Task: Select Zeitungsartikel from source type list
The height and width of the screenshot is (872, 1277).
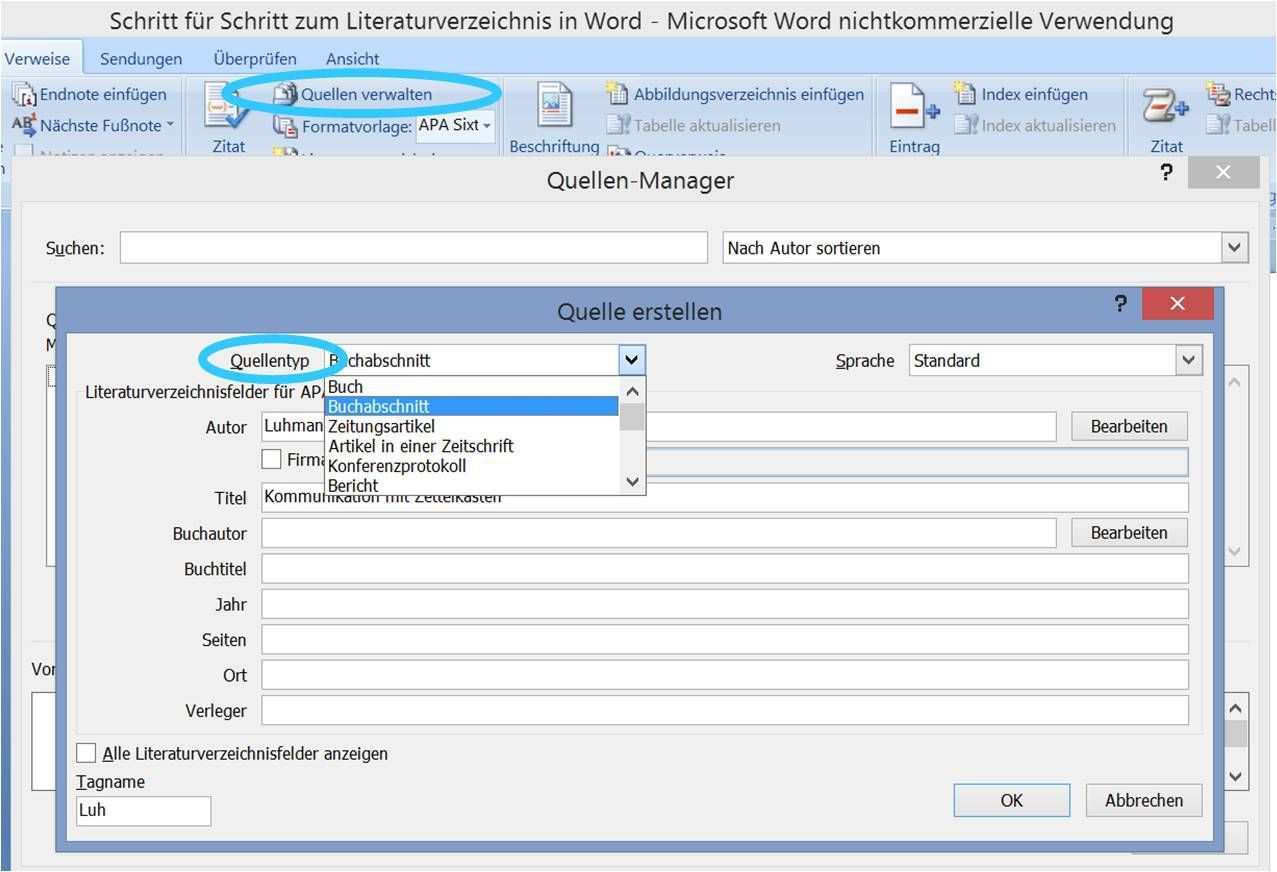Action: pos(382,426)
